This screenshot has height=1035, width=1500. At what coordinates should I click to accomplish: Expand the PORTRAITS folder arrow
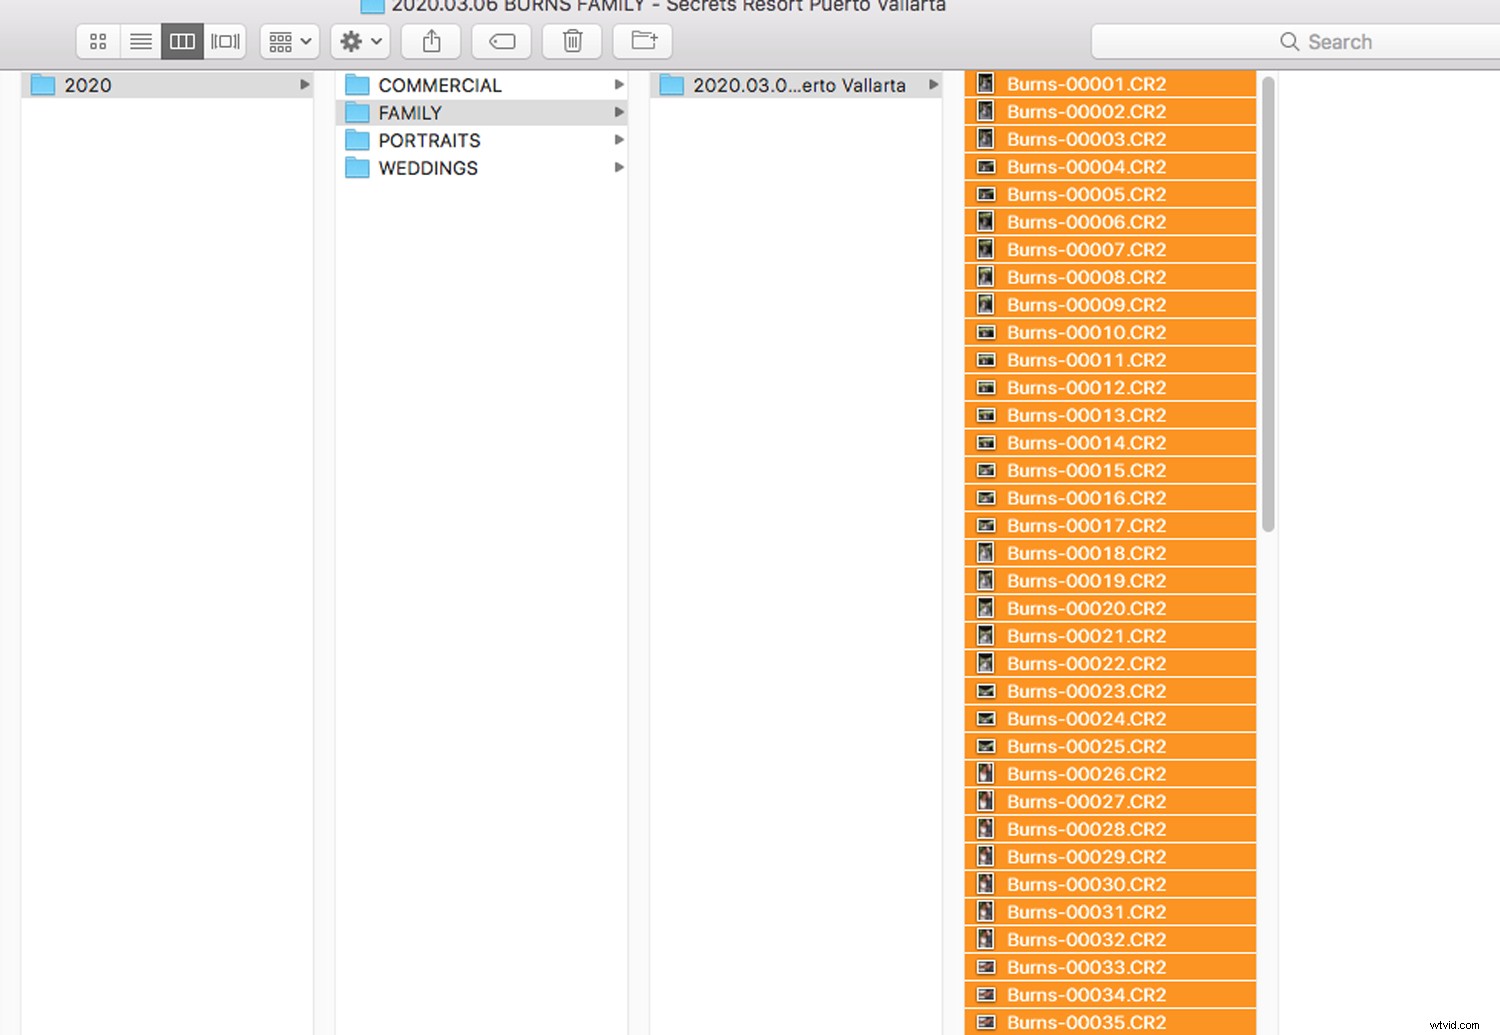coord(619,140)
